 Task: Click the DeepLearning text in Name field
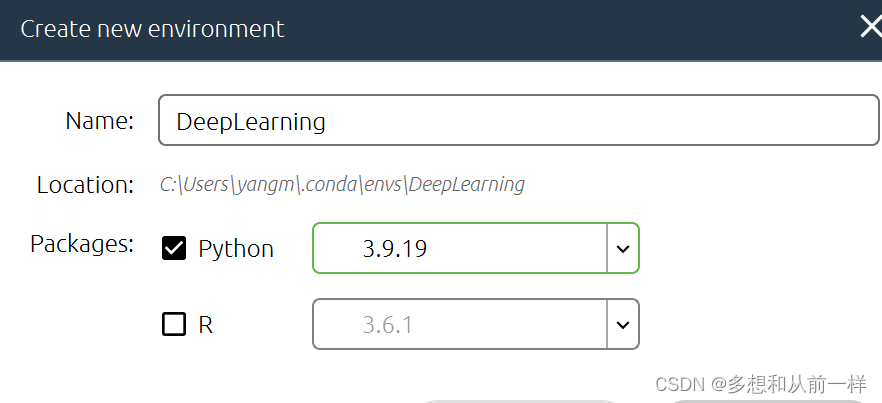(x=251, y=122)
